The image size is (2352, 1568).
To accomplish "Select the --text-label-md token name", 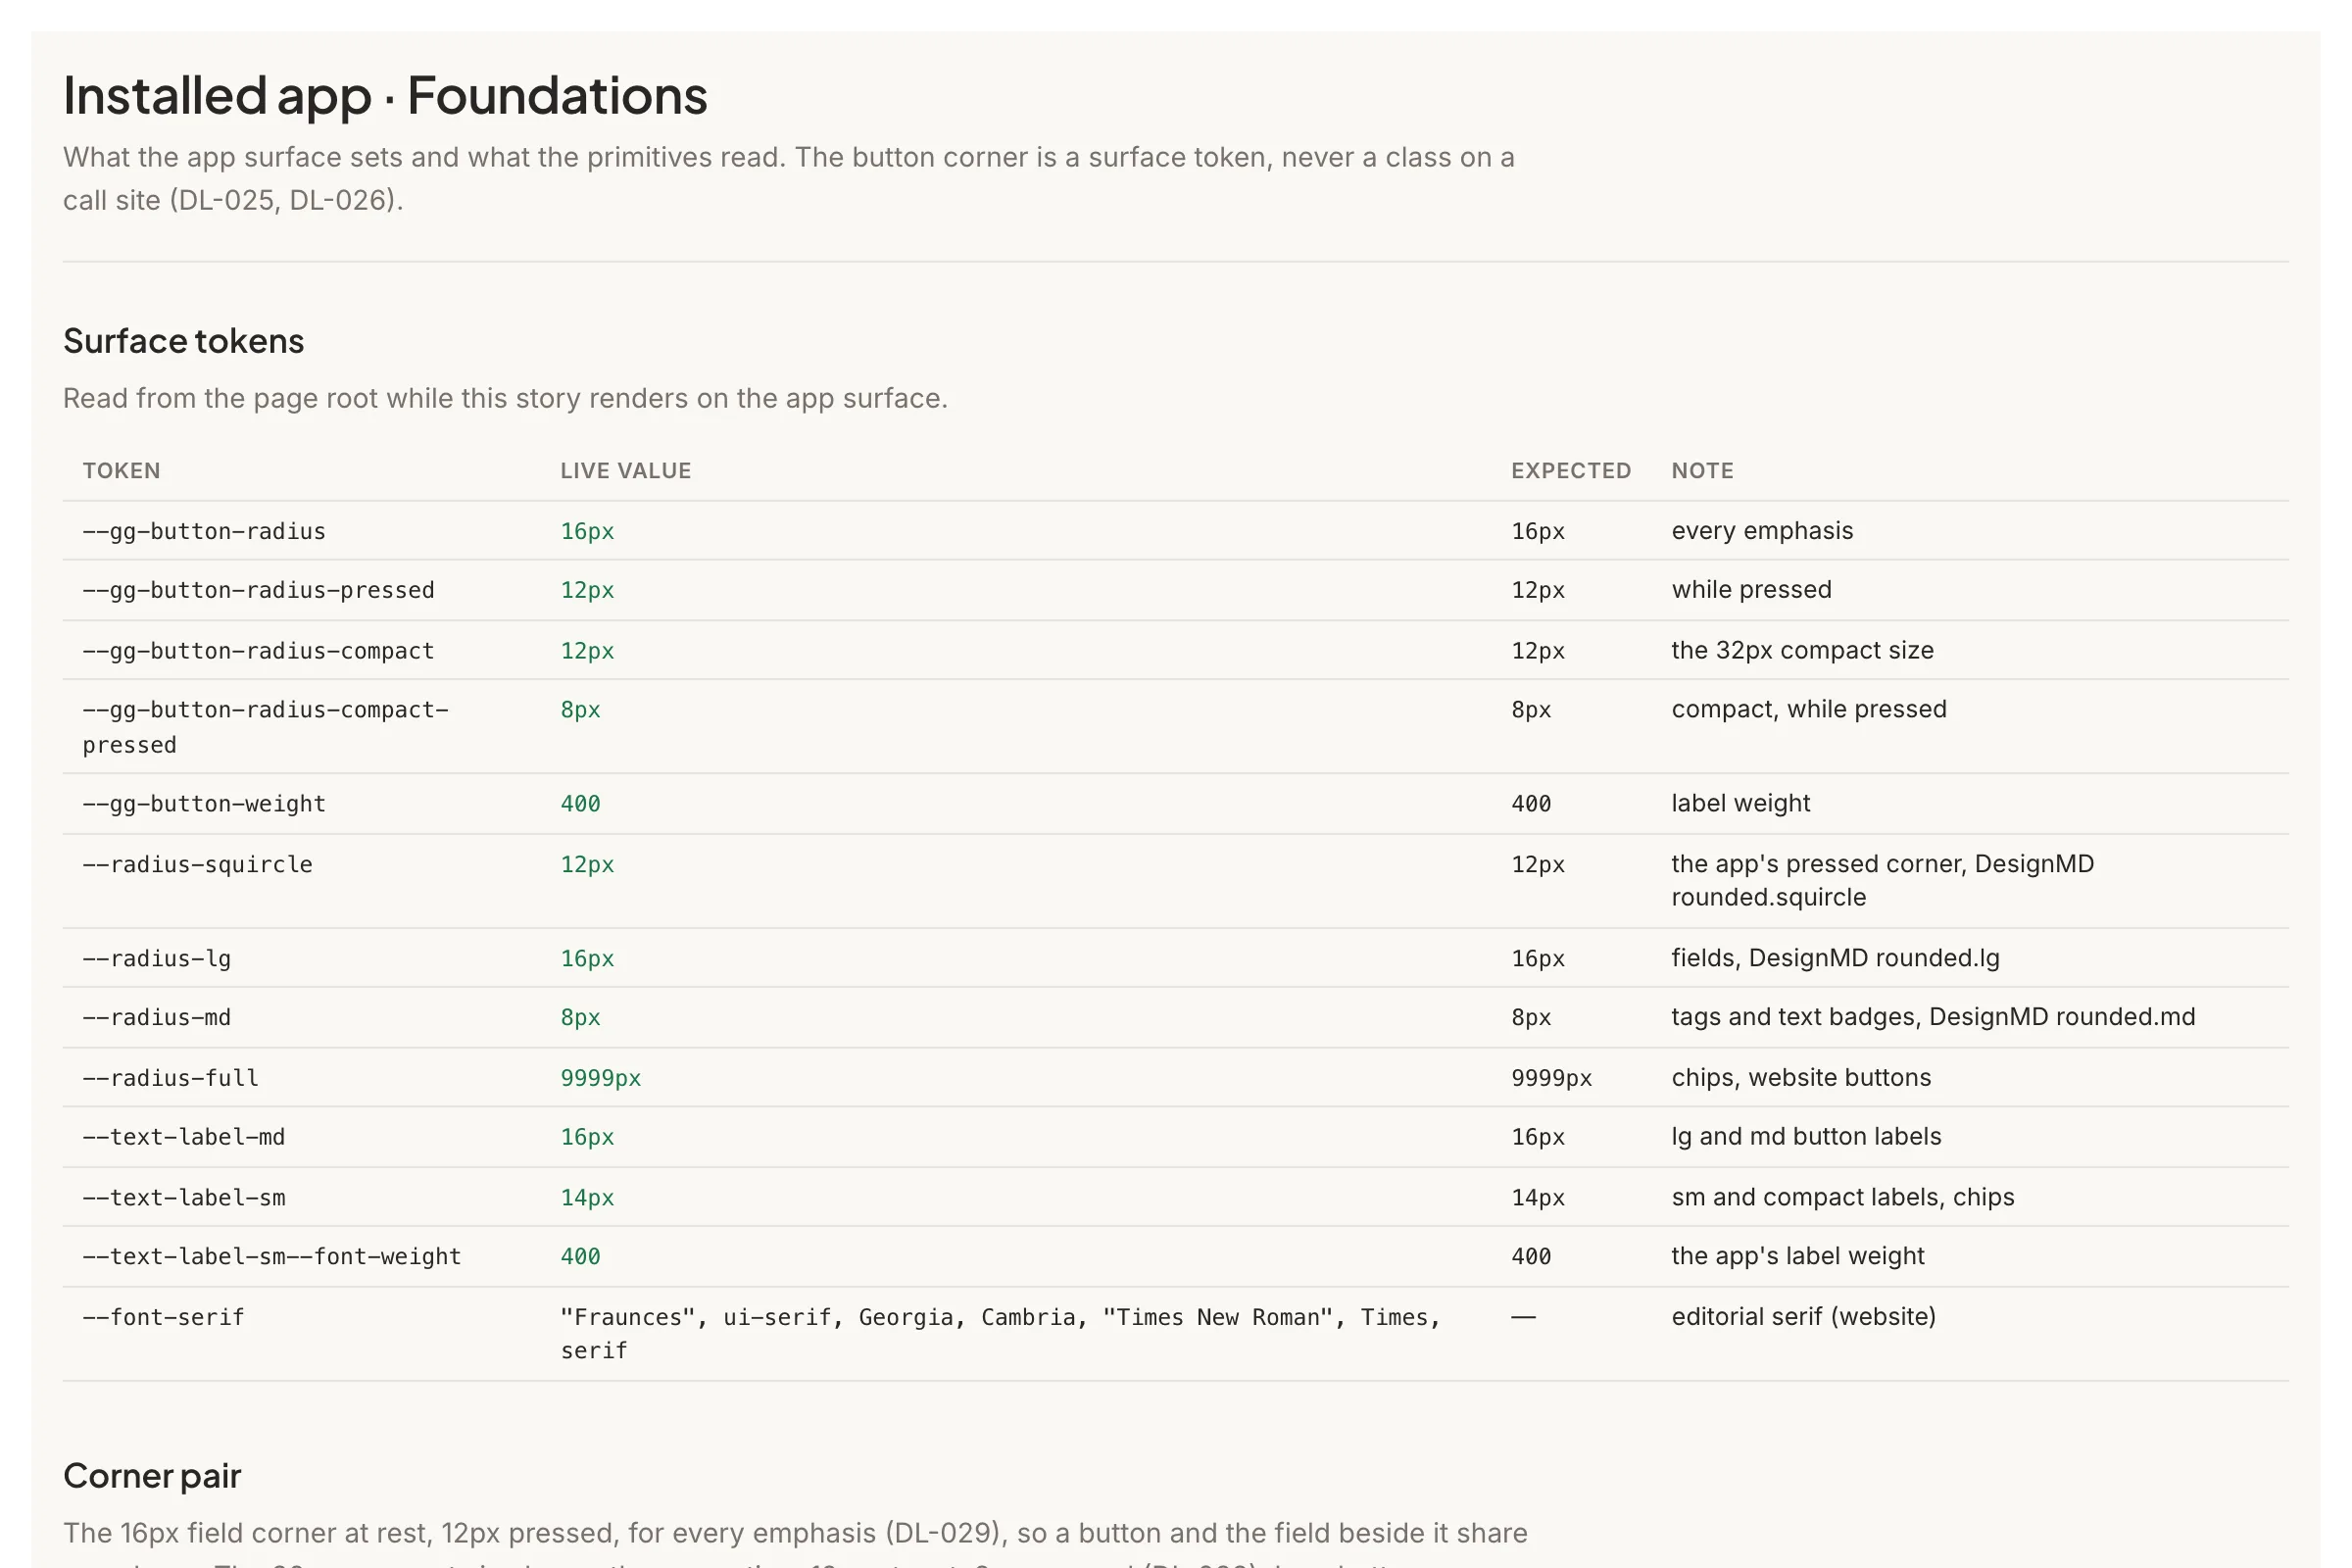I will tap(184, 1137).
